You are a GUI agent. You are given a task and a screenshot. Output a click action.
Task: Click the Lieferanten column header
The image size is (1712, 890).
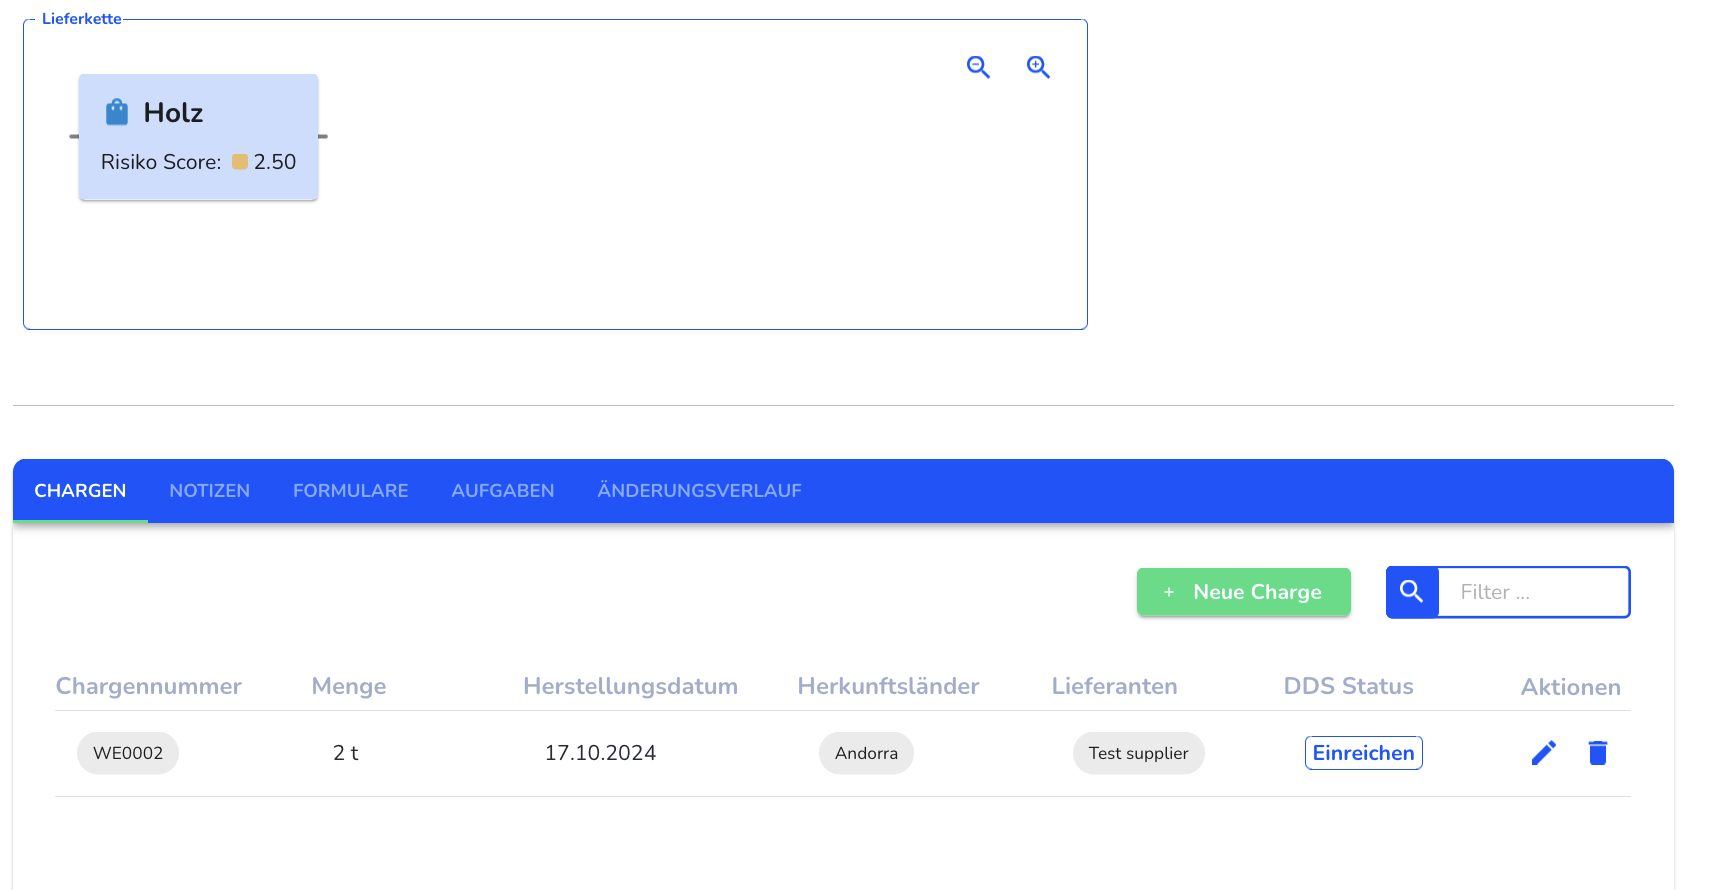click(x=1115, y=686)
